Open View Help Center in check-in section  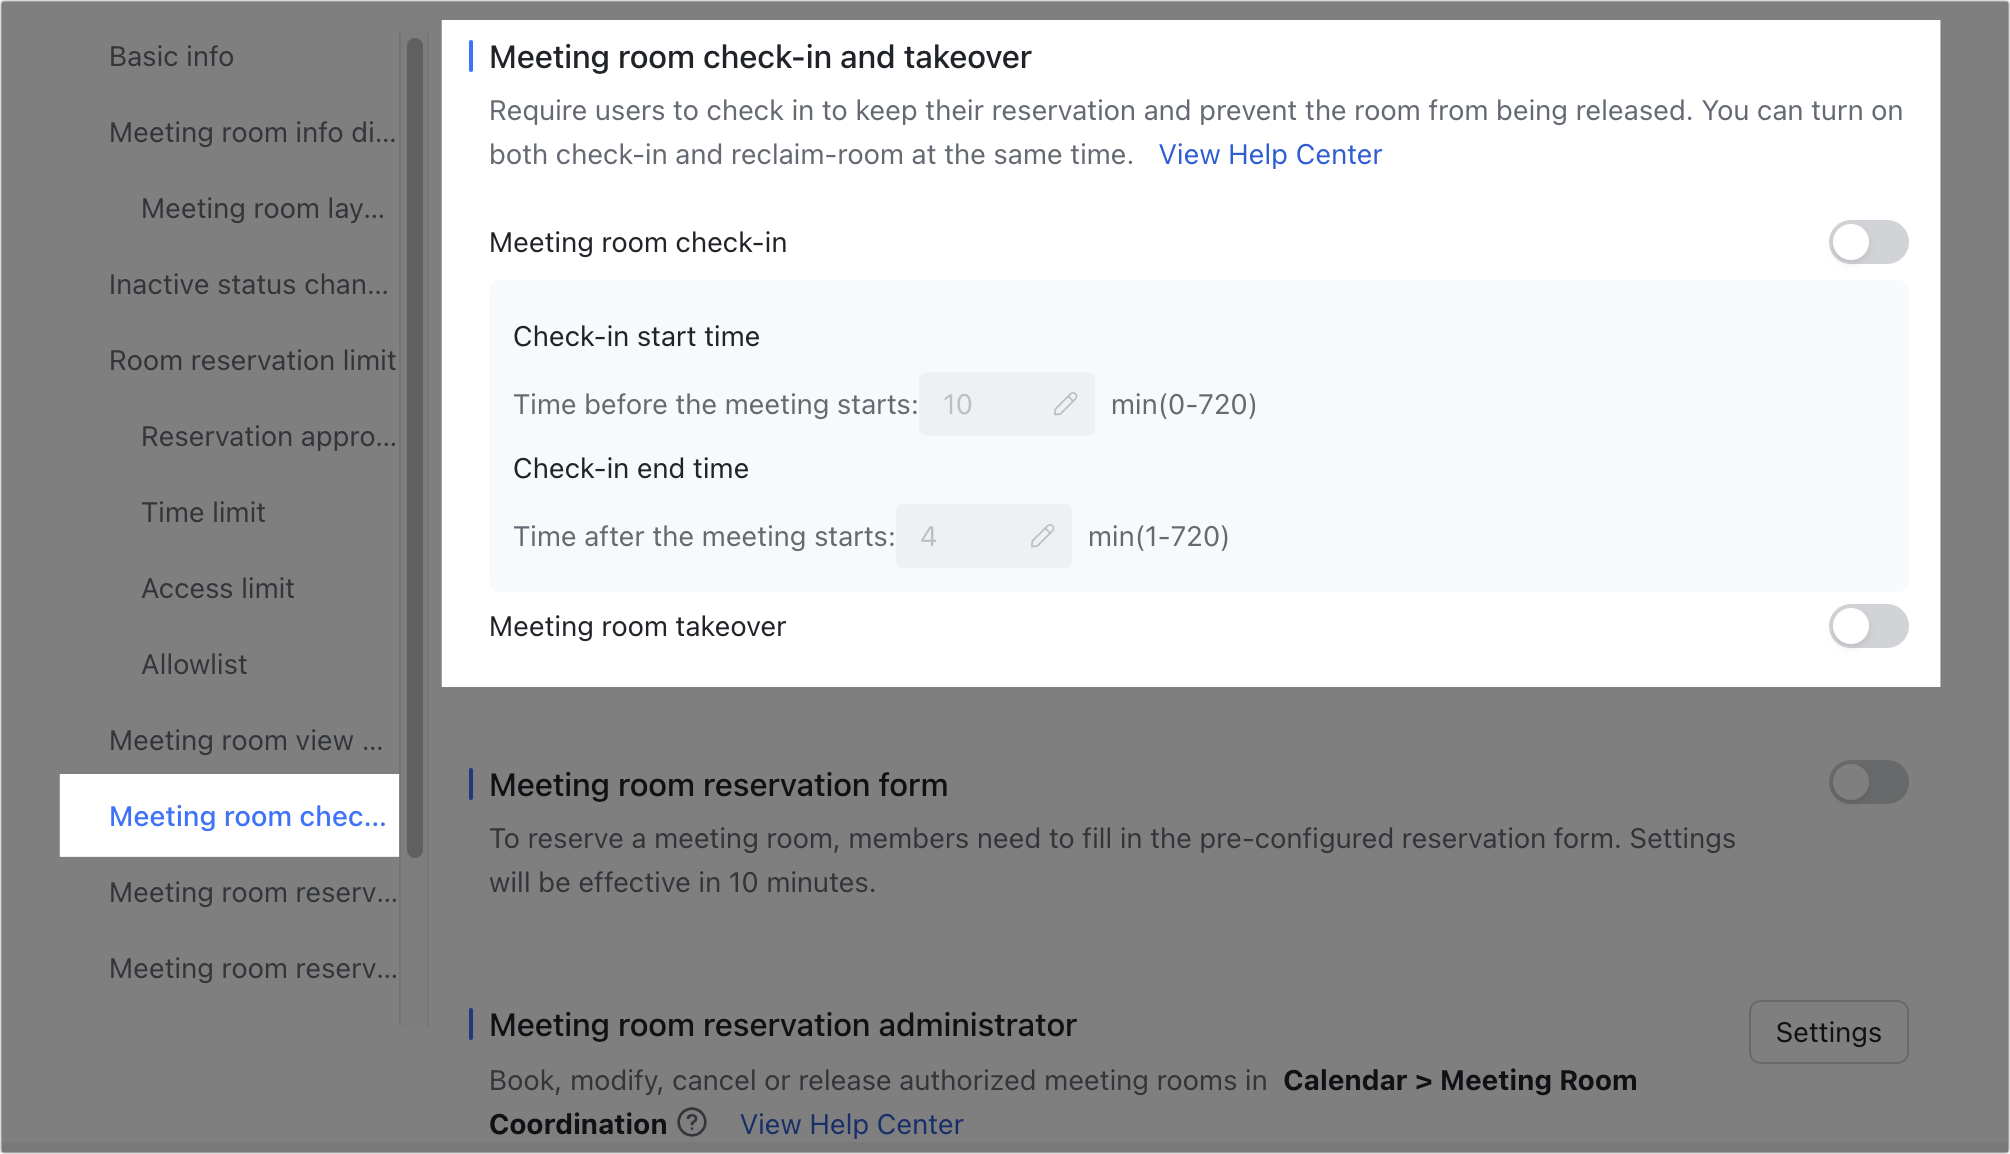click(x=1269, y=154)
